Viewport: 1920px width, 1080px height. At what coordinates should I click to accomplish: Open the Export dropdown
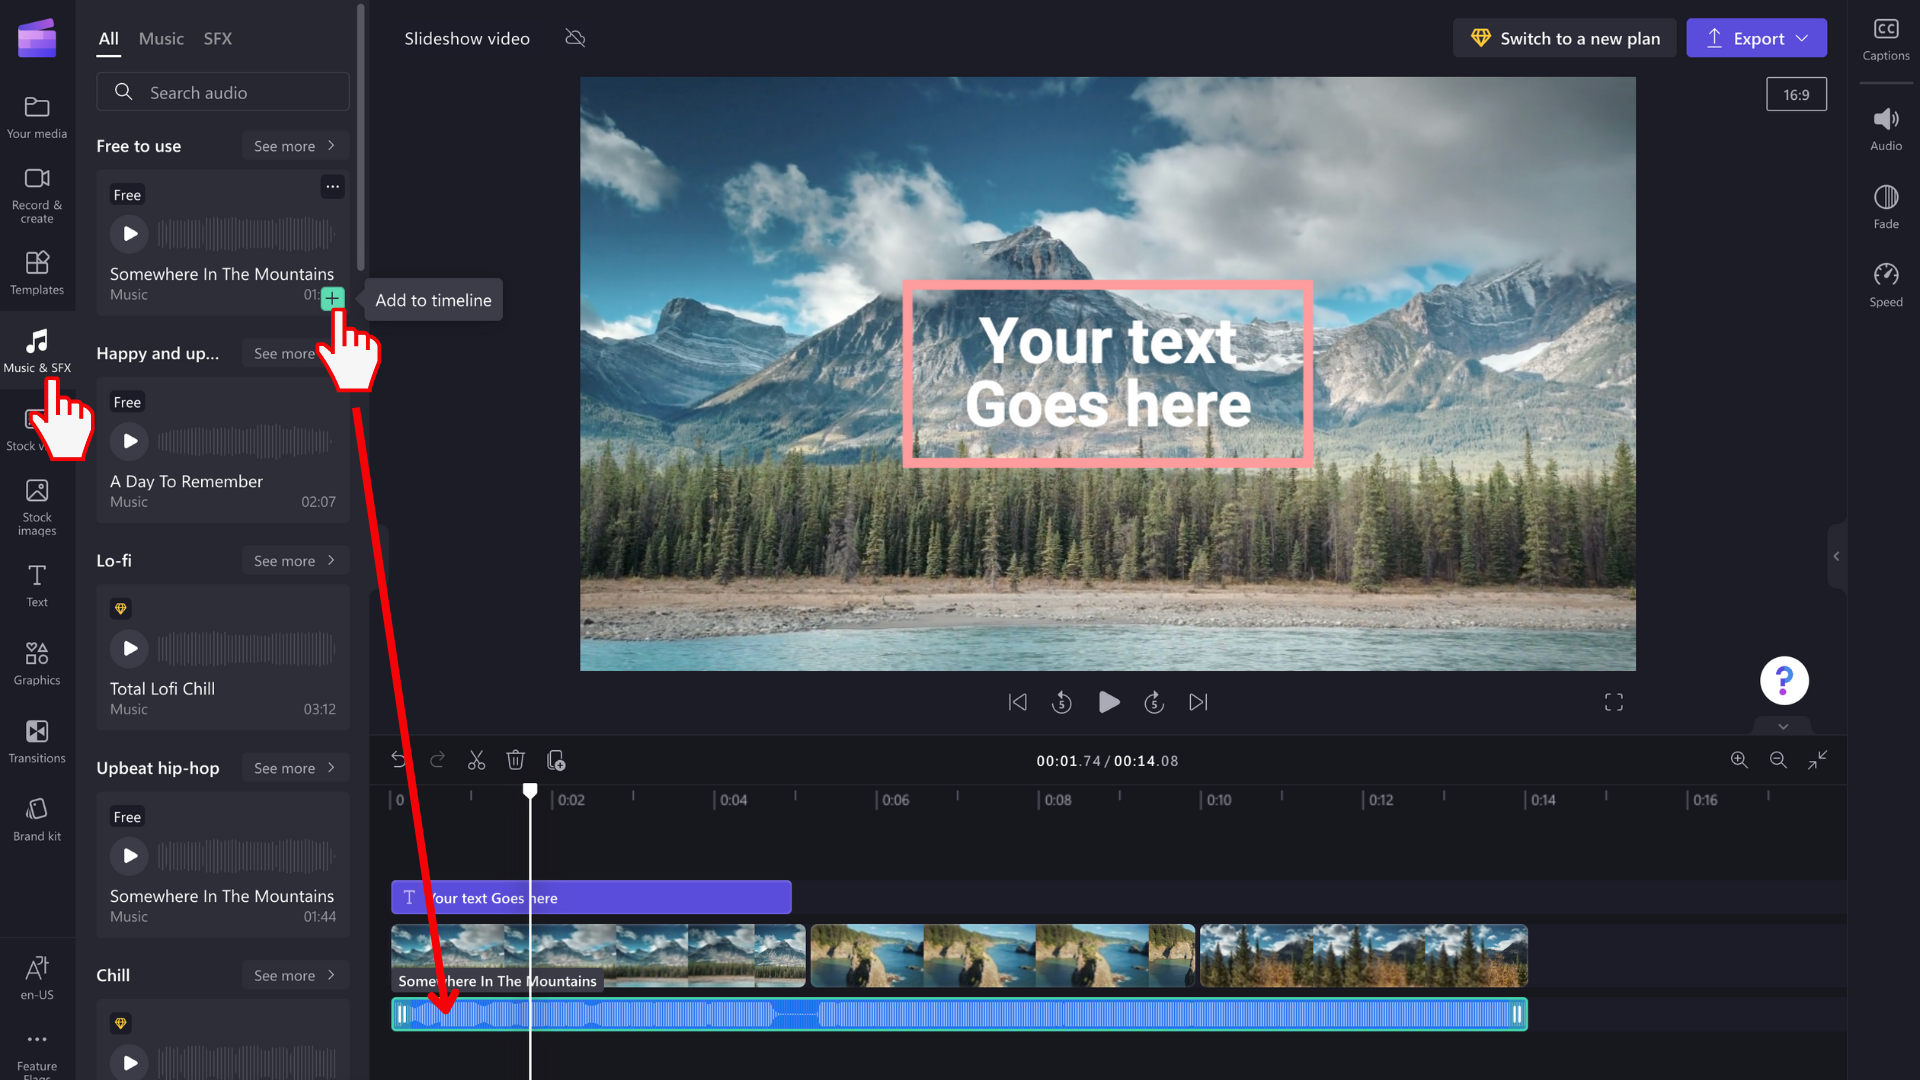click(1756, 38)
